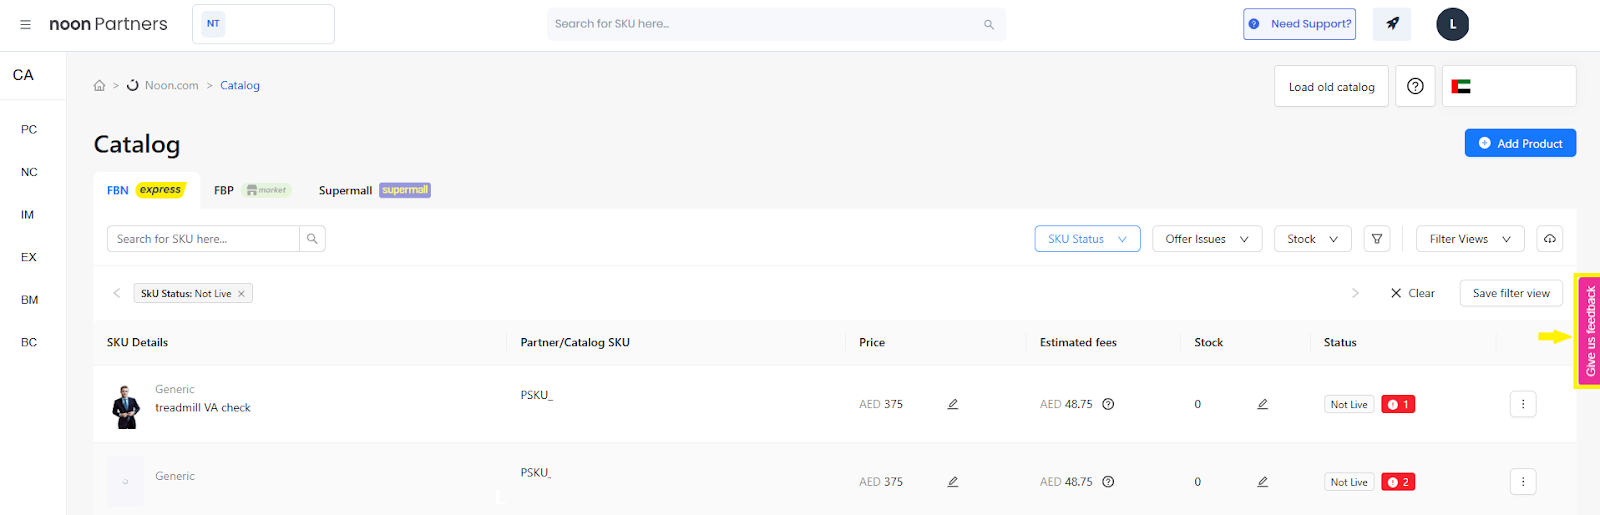Image resolution: width=1600 pixels, height=515 pixels.
Task: Expand the Filter Views dropdown
Action: pos(1470,239)
